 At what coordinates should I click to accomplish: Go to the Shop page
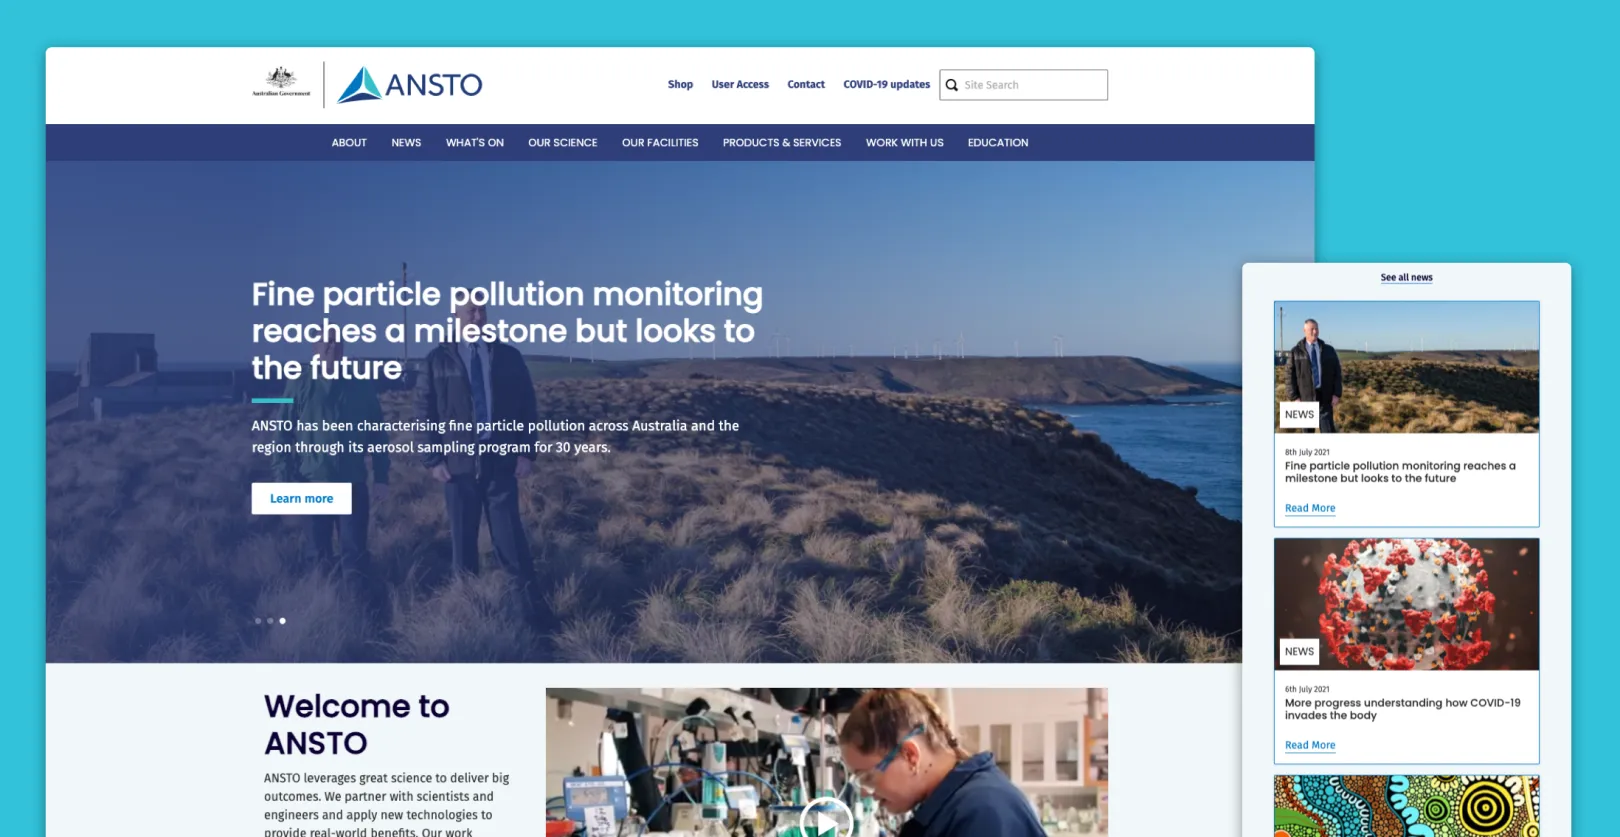pos(680,85)
